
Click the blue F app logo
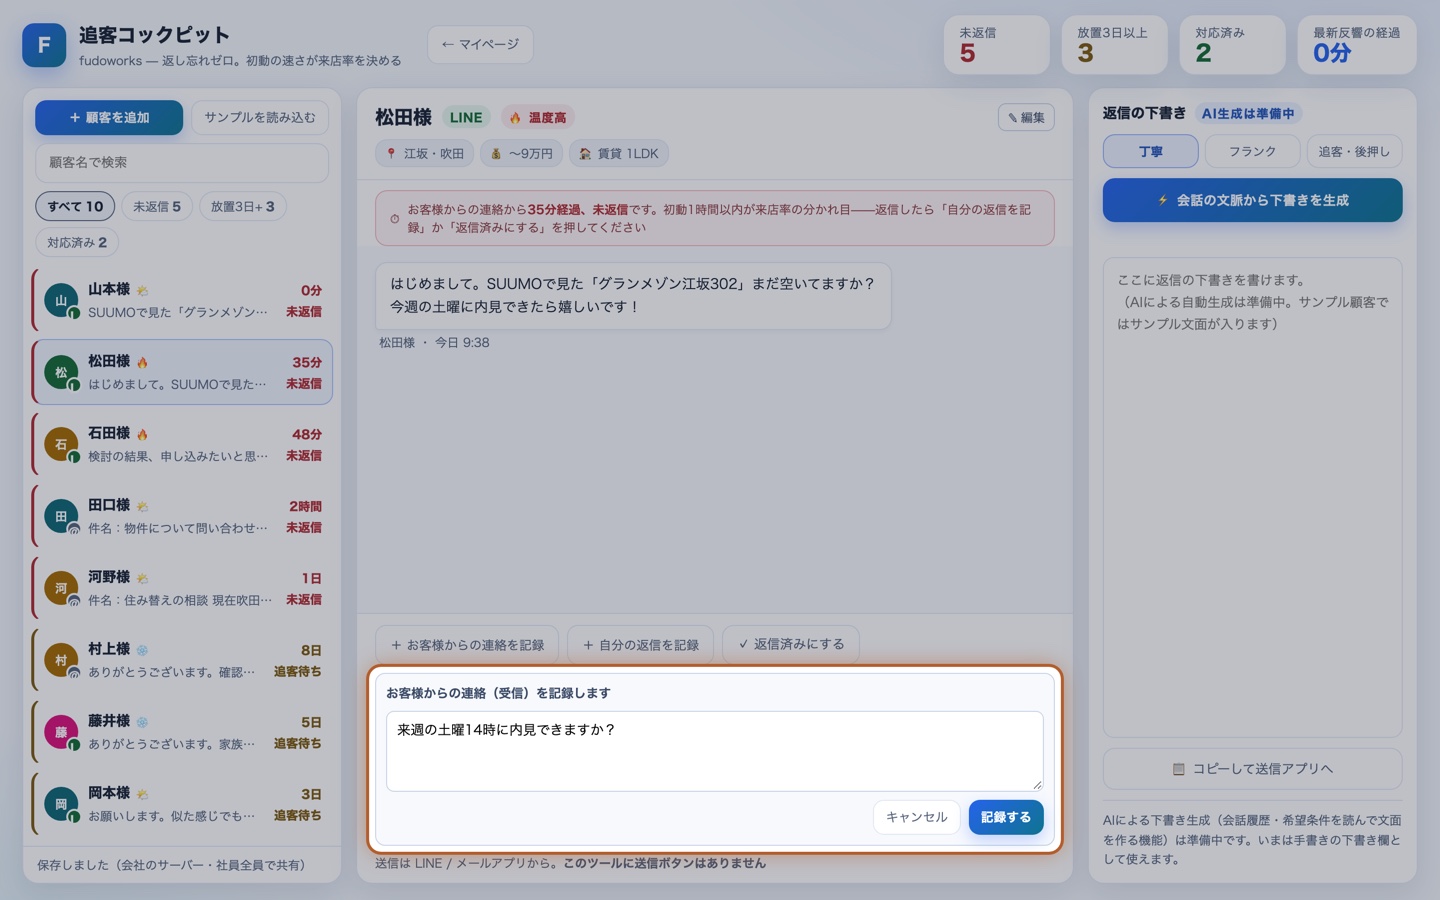[44, 45]
